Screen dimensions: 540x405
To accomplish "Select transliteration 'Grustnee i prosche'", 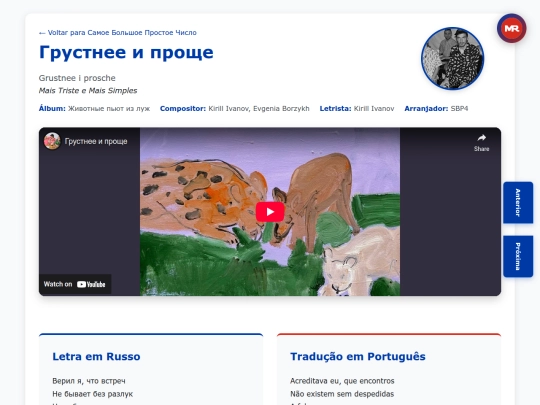I will point(77,78).
